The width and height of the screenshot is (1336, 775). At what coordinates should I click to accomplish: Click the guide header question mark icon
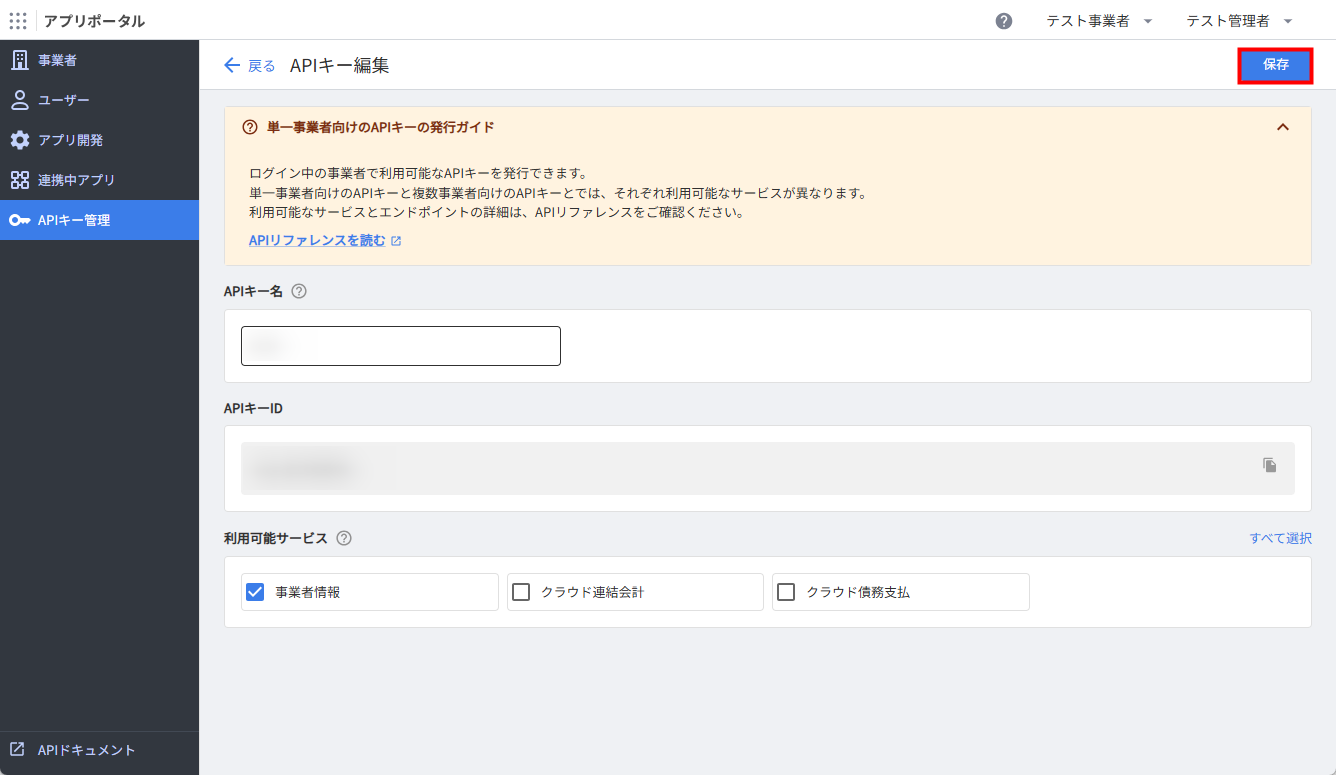[250, 127]
